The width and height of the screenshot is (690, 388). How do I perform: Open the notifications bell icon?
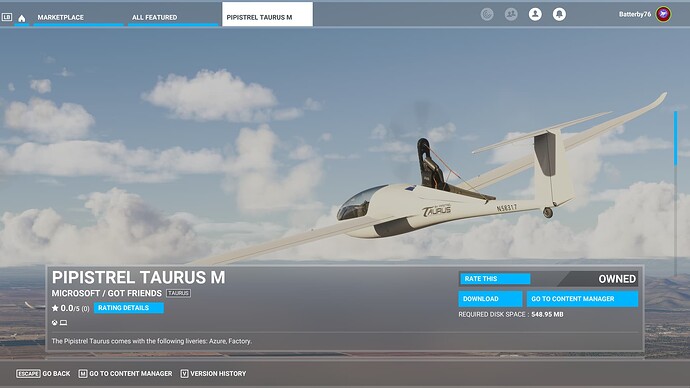click(x=559, y=15)
